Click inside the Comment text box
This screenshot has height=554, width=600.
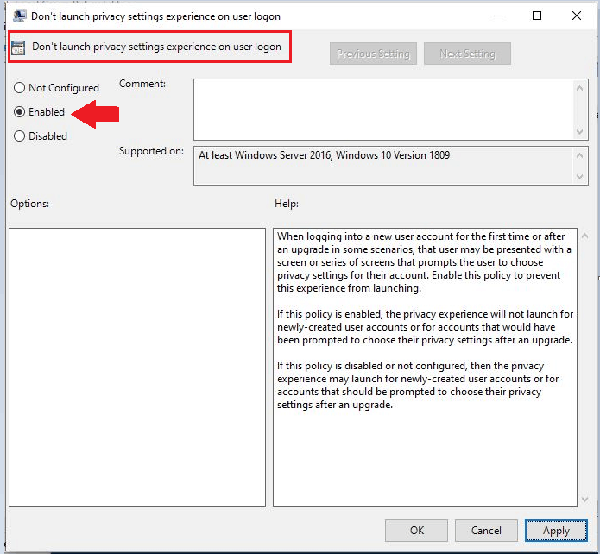point(380,108)
